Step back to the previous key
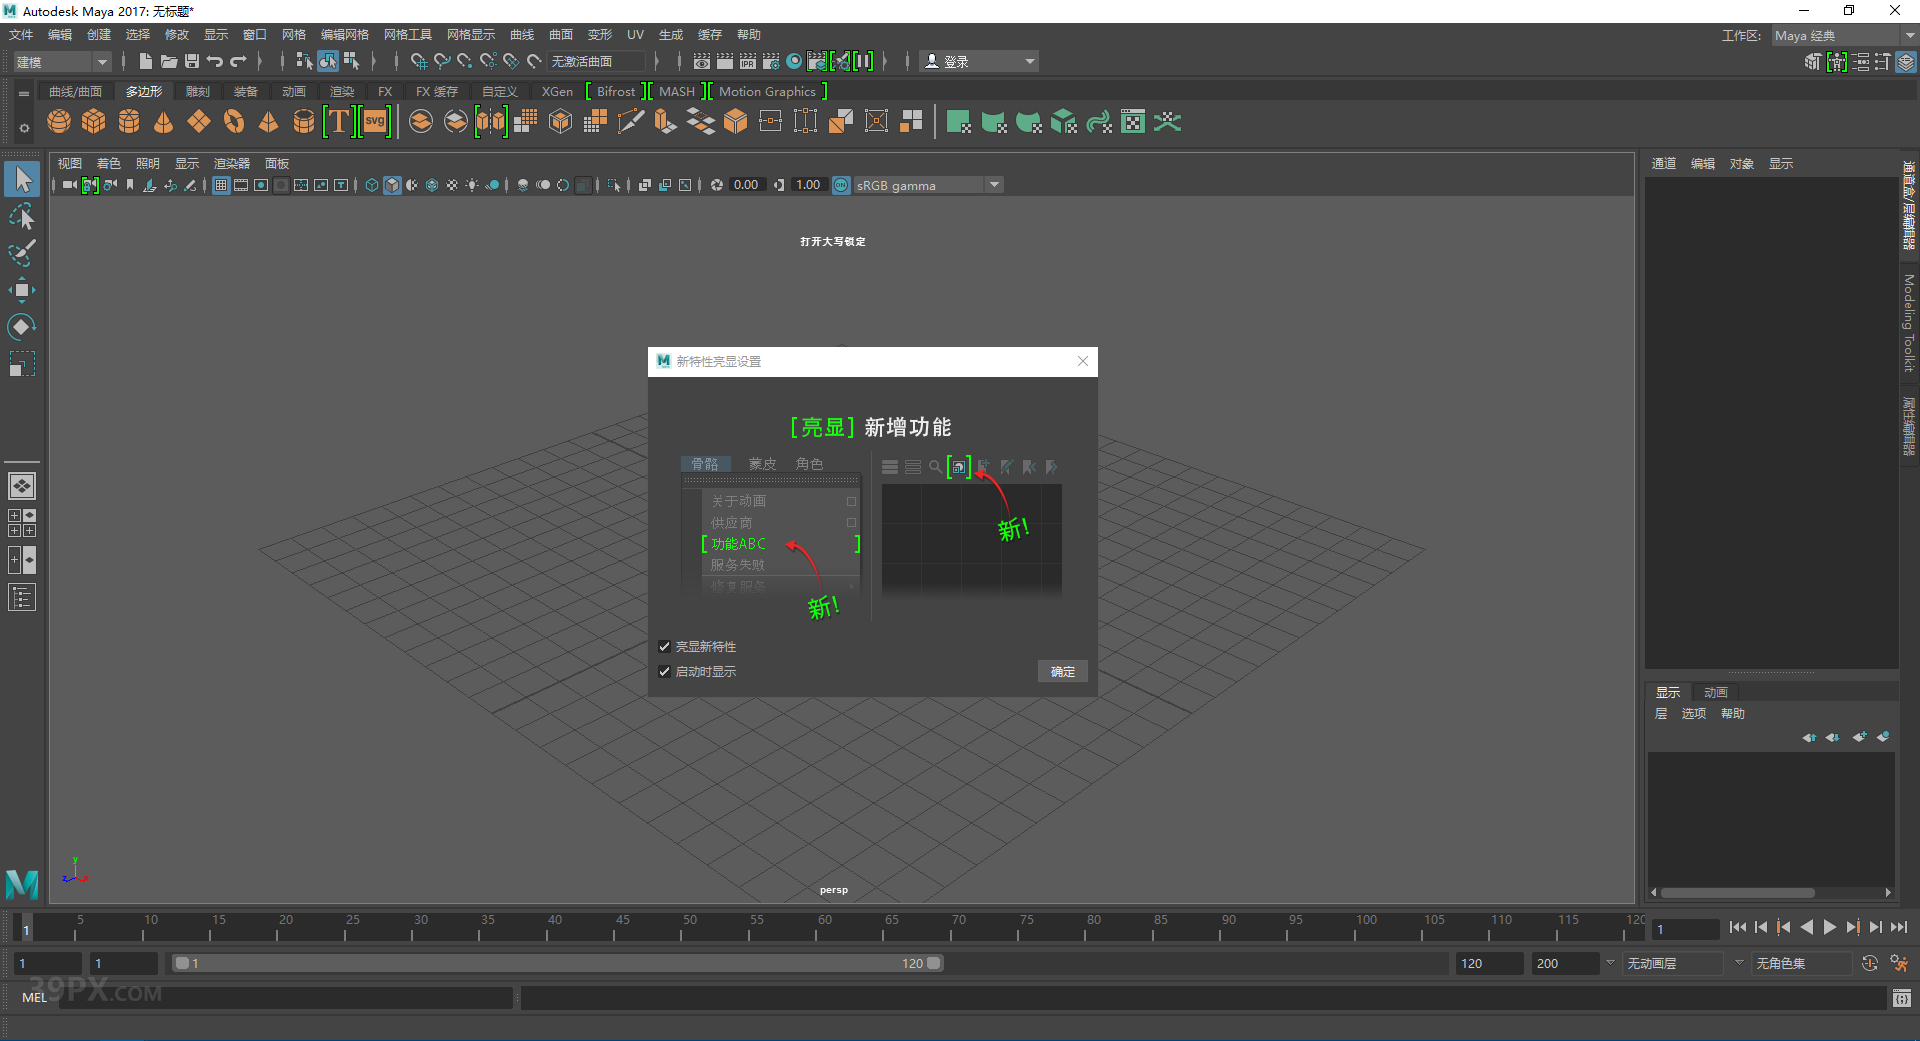Screen dimensions: 1920x1041 click(x=1783, y=927)
